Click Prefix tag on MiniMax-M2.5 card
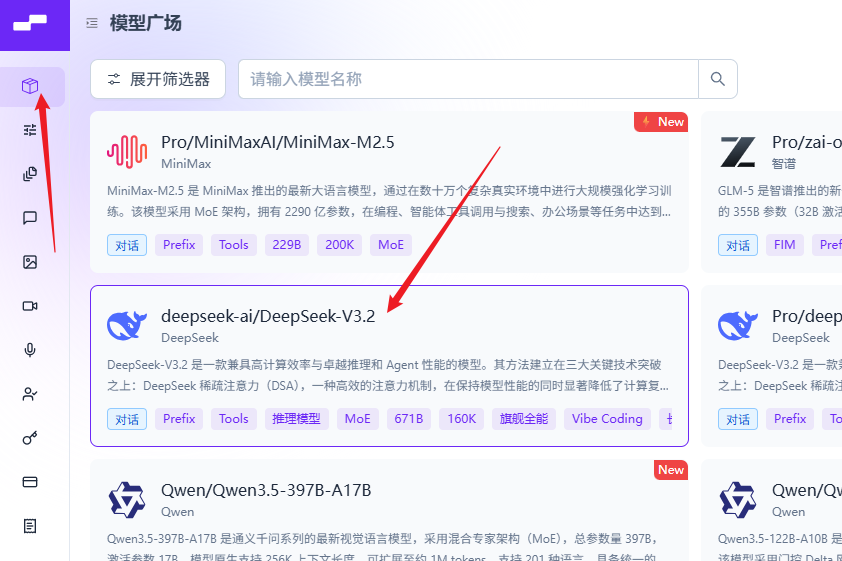This screenshot has width=842, height=561. point(179,245)
